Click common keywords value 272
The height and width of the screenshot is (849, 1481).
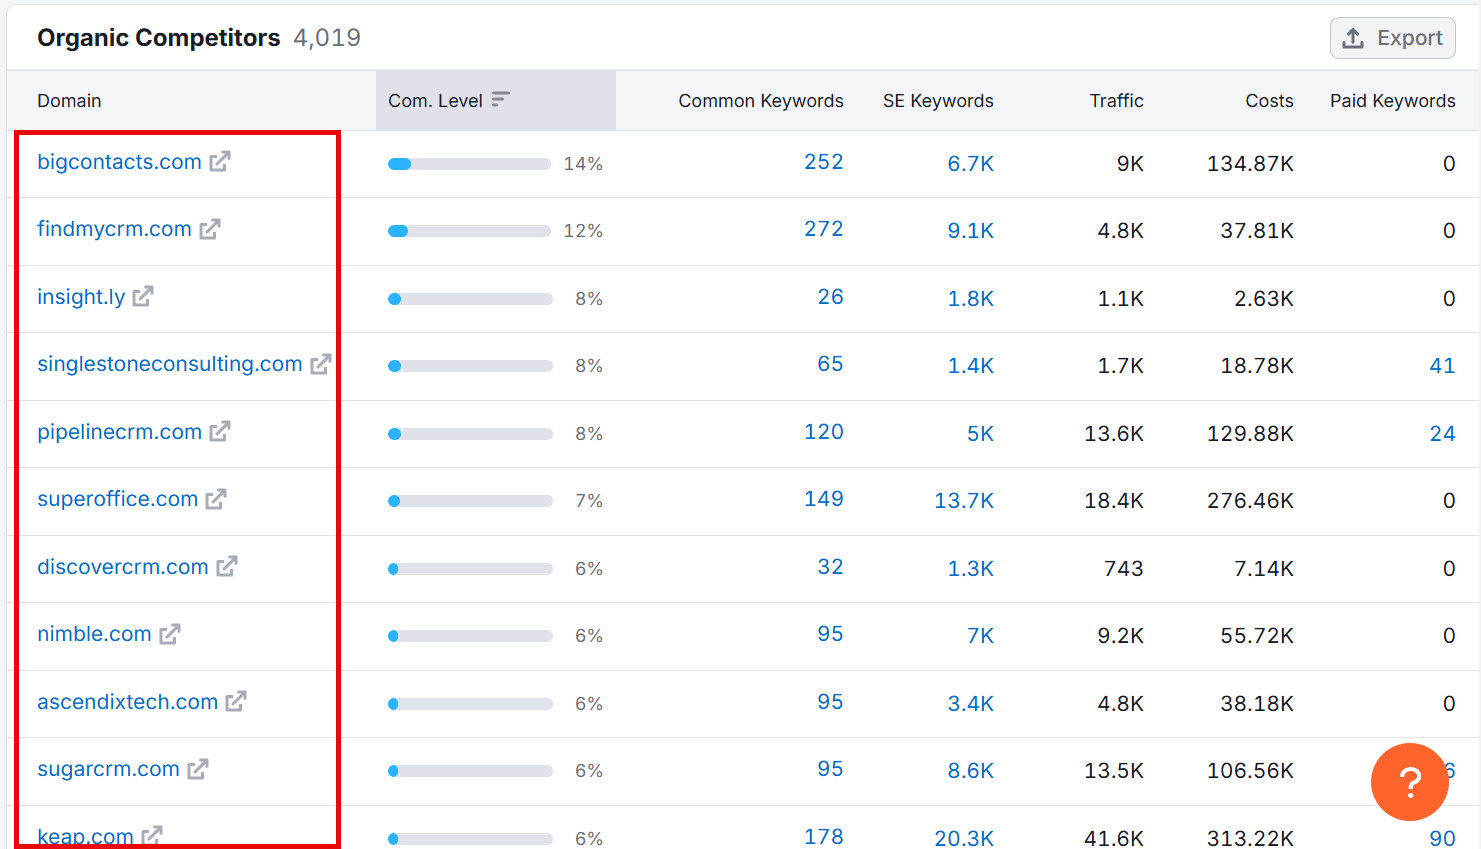pos(824,229)
